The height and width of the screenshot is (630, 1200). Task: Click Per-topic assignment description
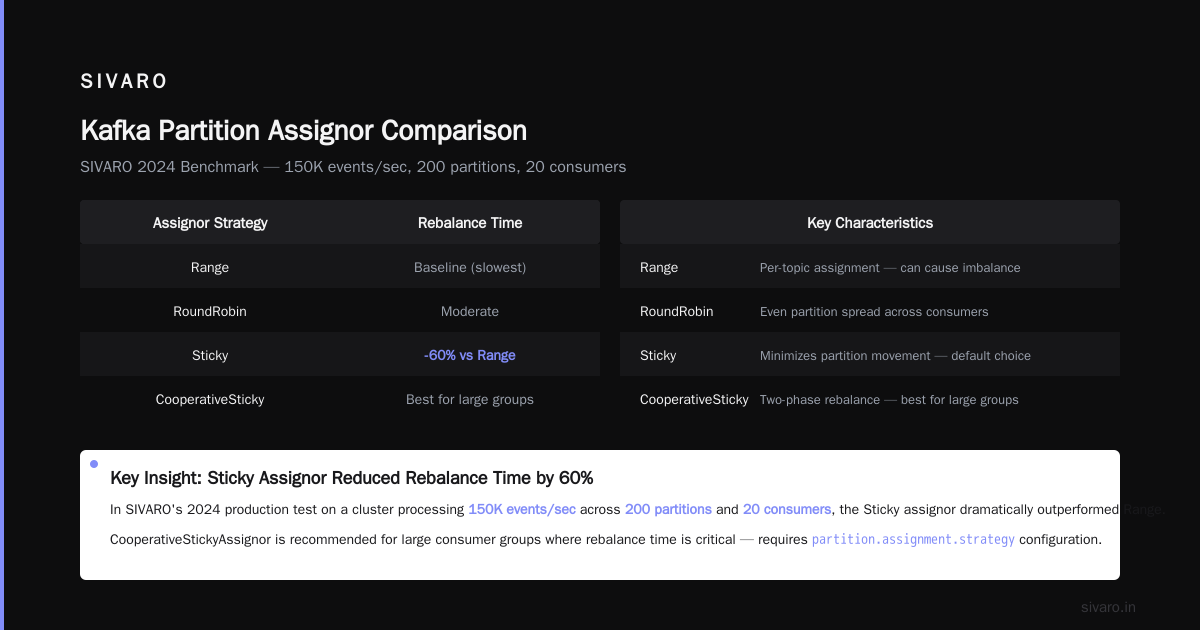(x=890, y=268)
